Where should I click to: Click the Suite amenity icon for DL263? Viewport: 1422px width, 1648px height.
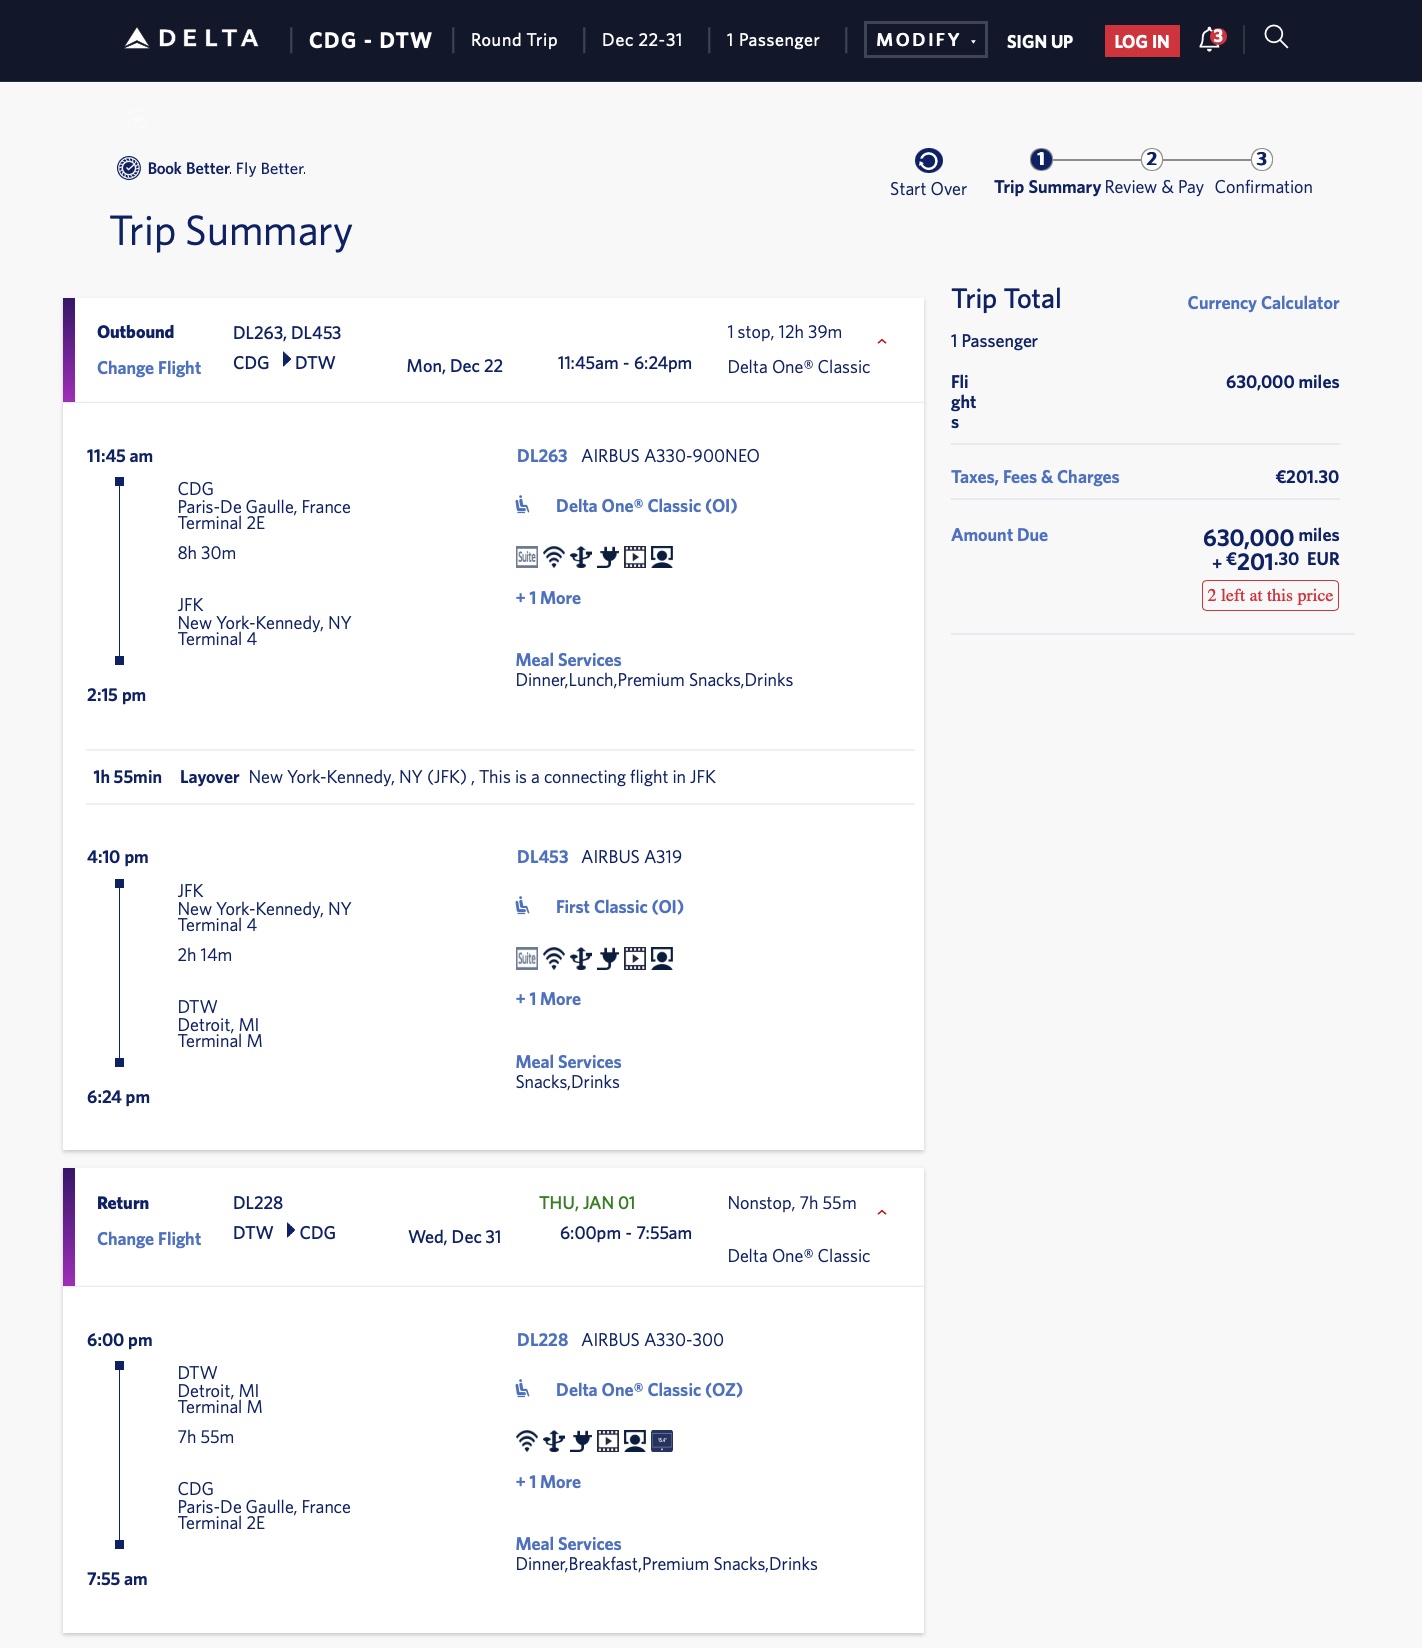[x=527, y=557]
